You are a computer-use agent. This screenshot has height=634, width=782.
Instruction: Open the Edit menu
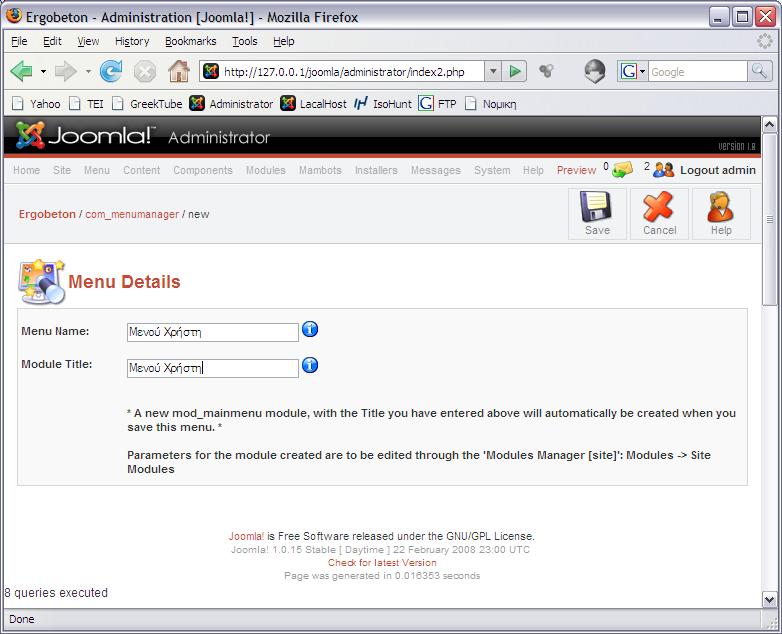52,41
